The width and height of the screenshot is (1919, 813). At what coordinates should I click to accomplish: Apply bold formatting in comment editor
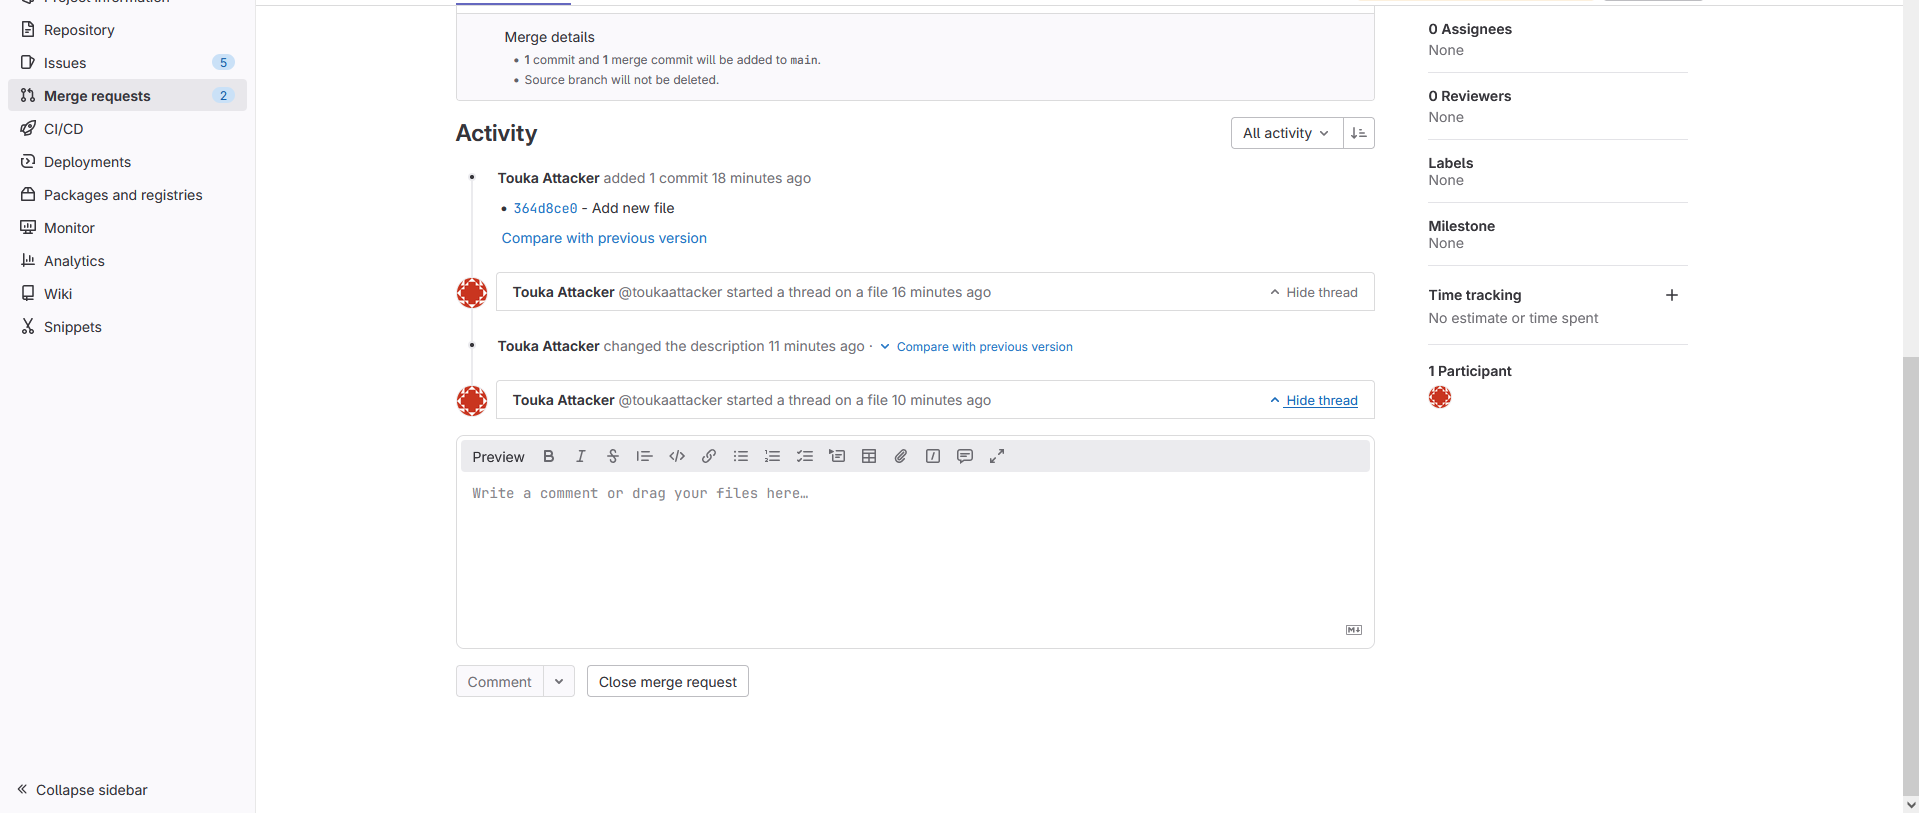(548, 456)
